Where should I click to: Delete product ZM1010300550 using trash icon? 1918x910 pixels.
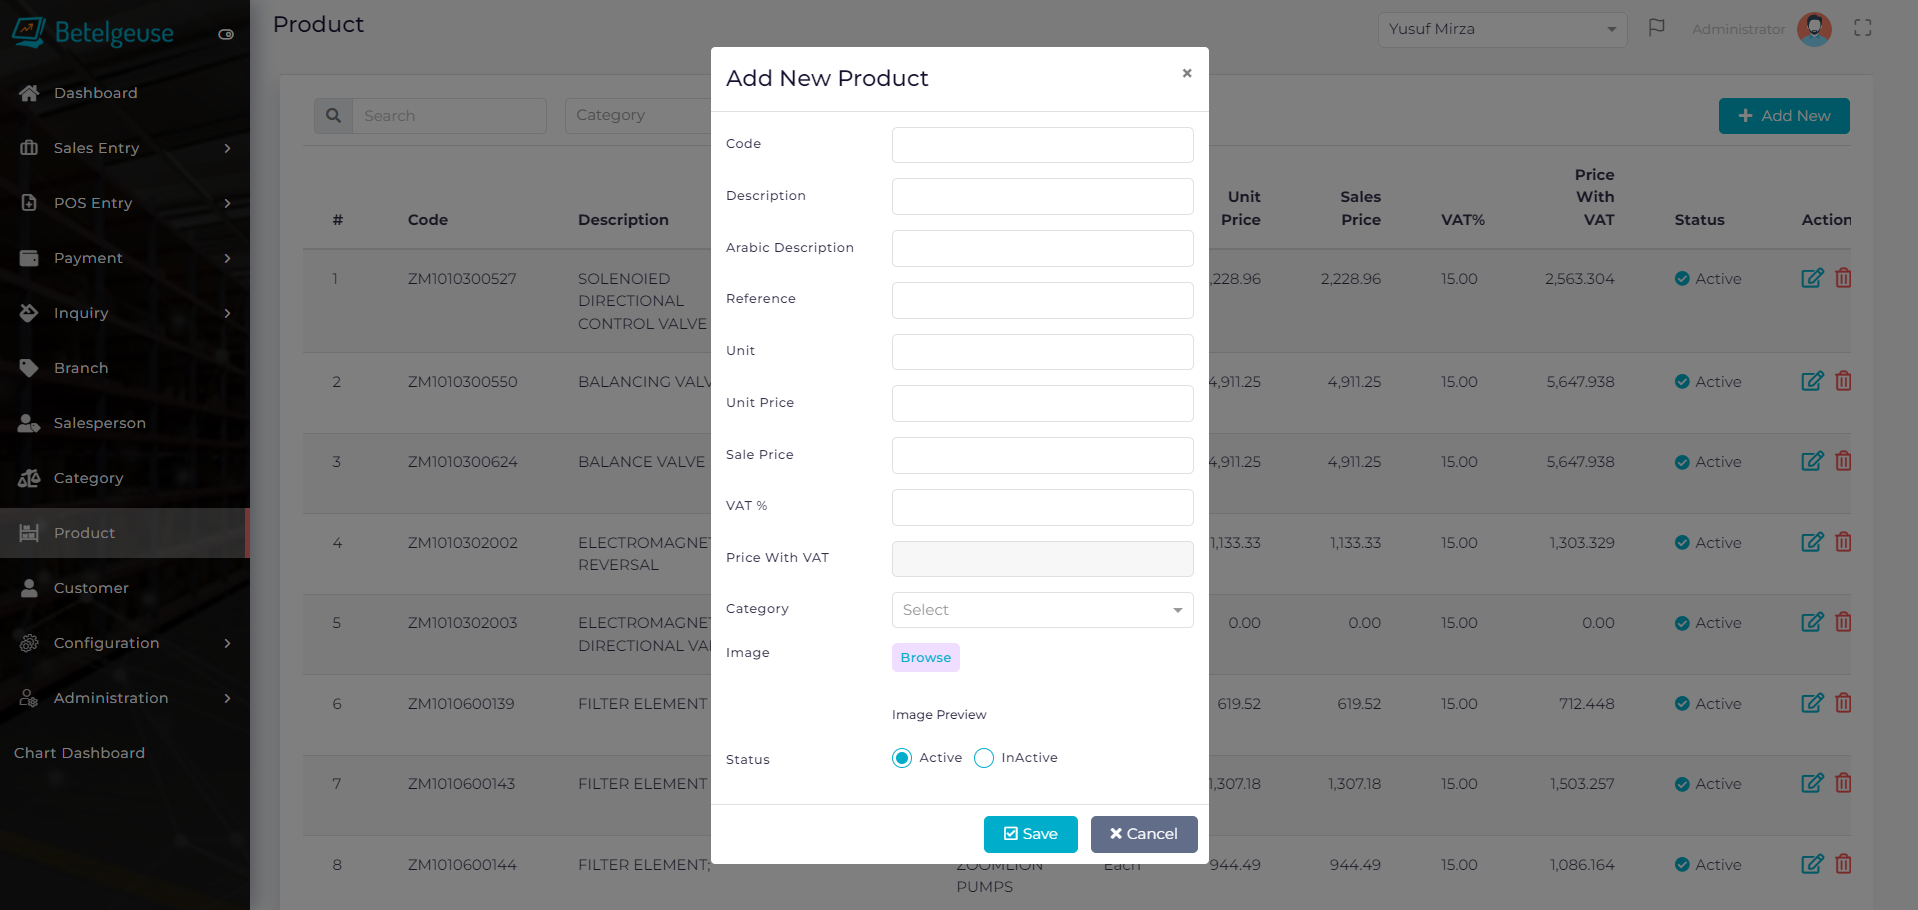click(1844, 381)
